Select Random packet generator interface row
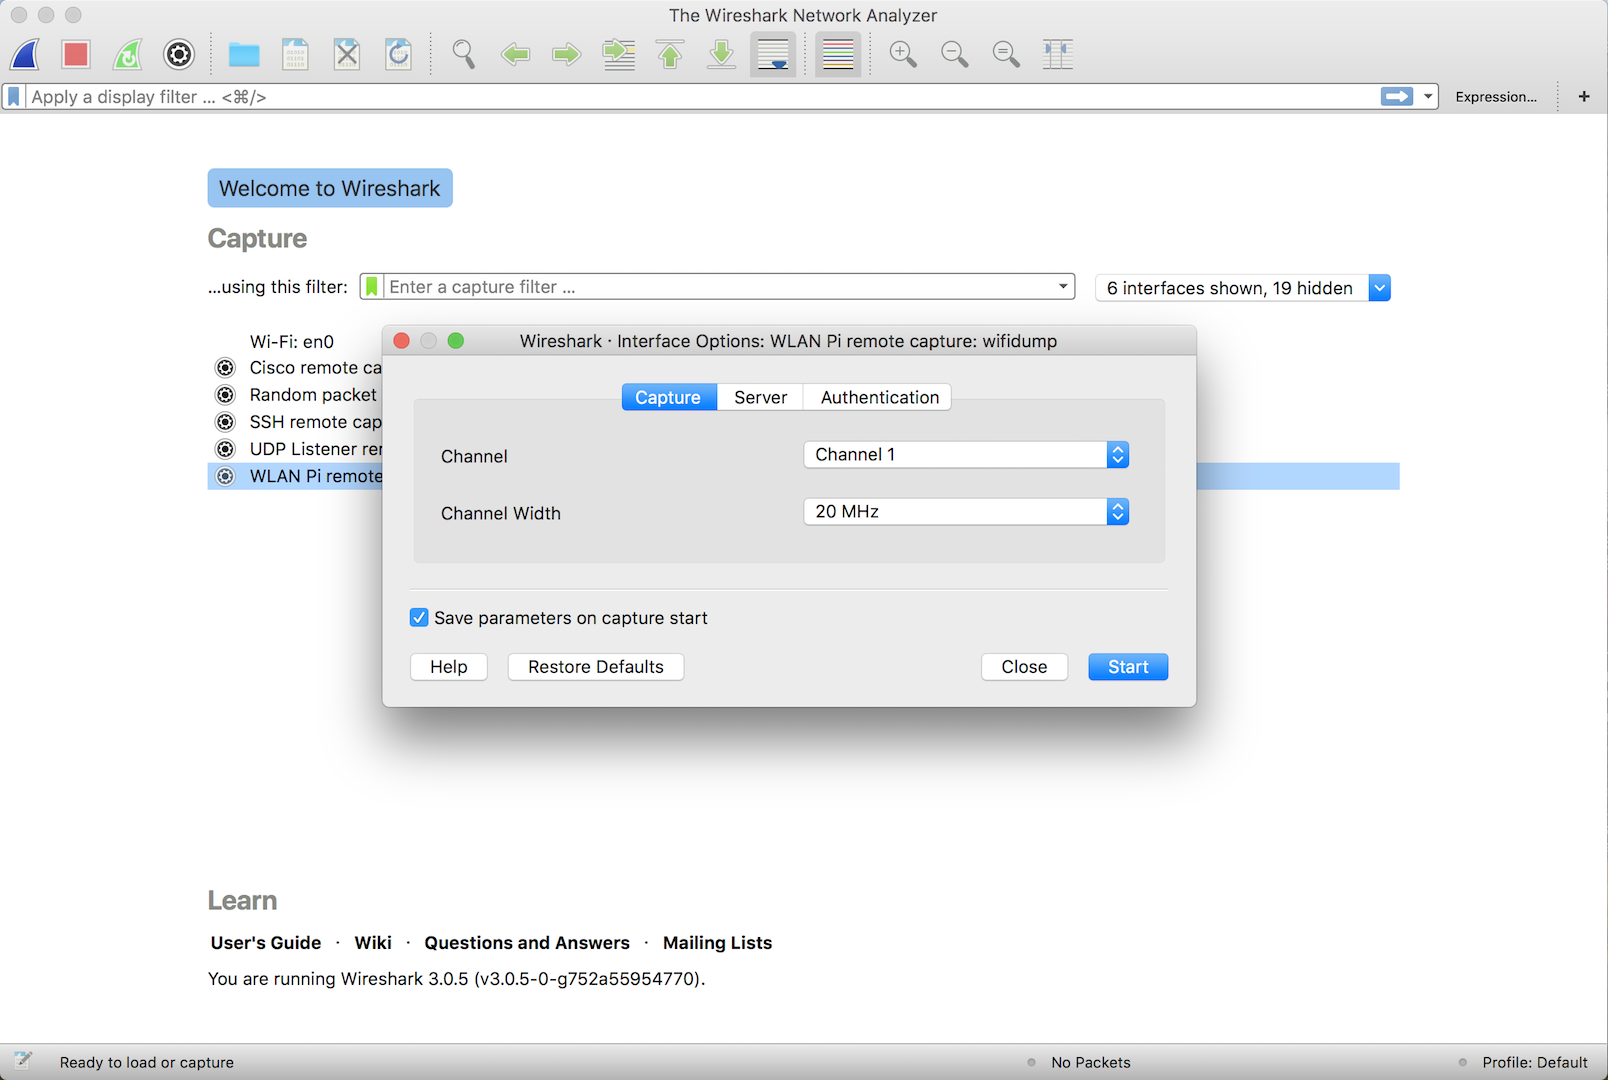The width and height of the screenshot is (1608, 1080). (296, 395)
